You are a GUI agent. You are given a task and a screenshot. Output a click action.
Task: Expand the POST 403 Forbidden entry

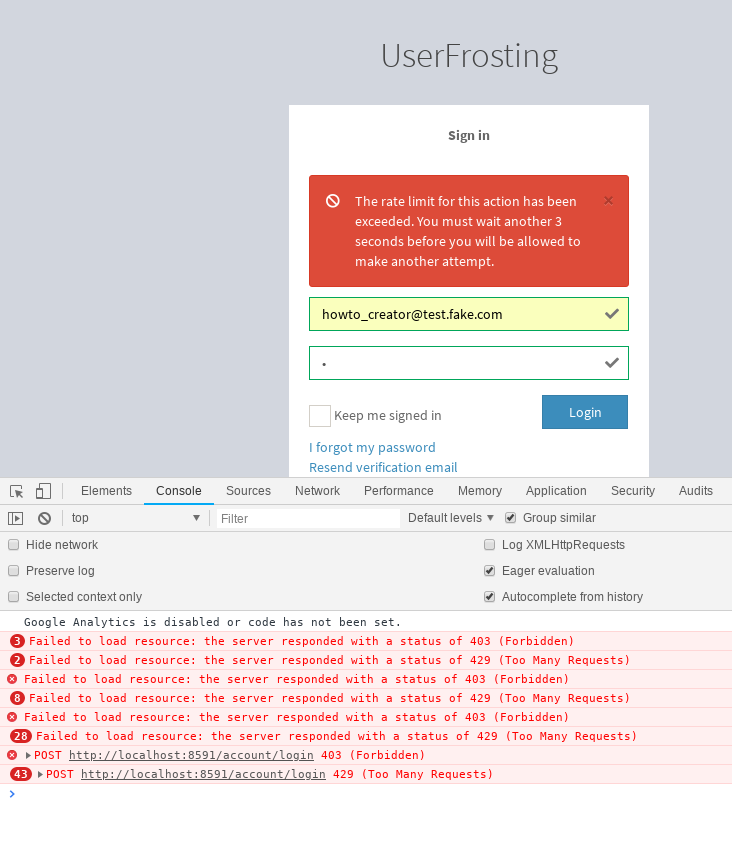[x=28, y=755]
